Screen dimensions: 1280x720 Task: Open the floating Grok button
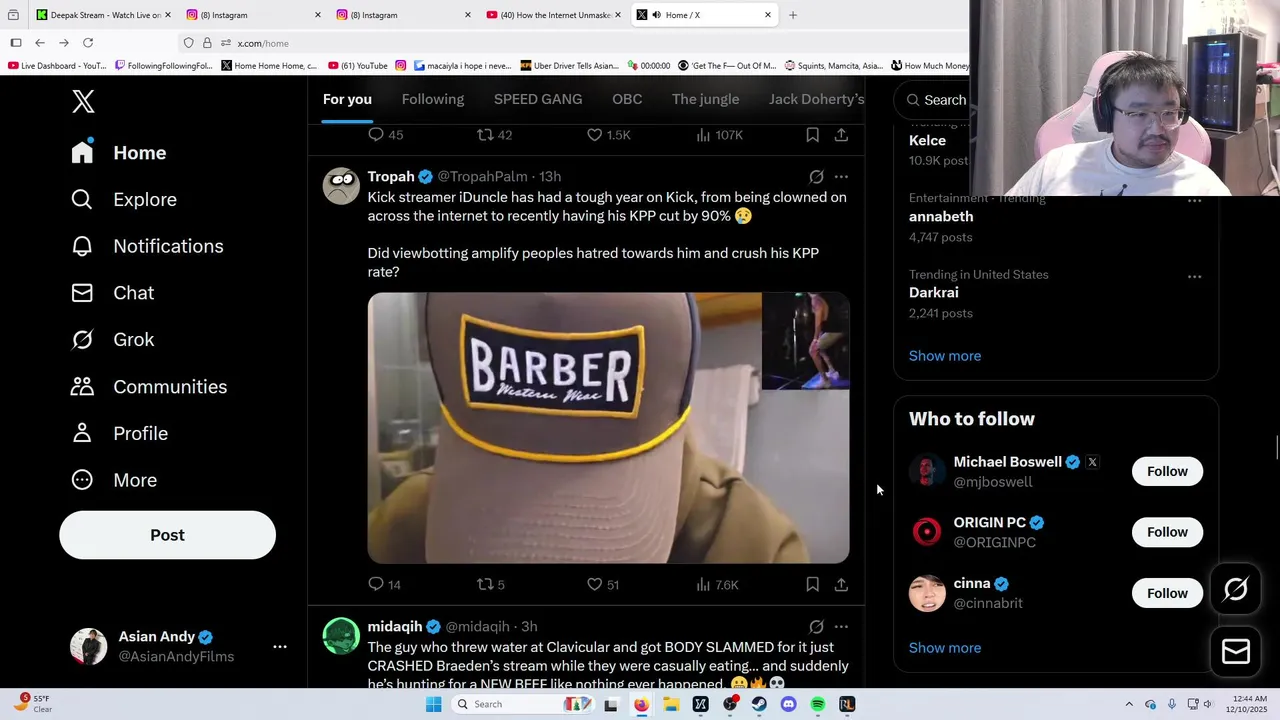point(1236,590)
